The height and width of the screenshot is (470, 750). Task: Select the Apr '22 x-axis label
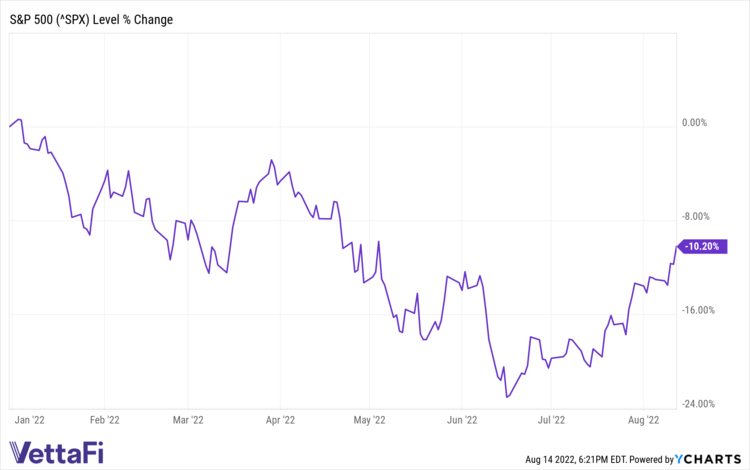coord(281,421)
